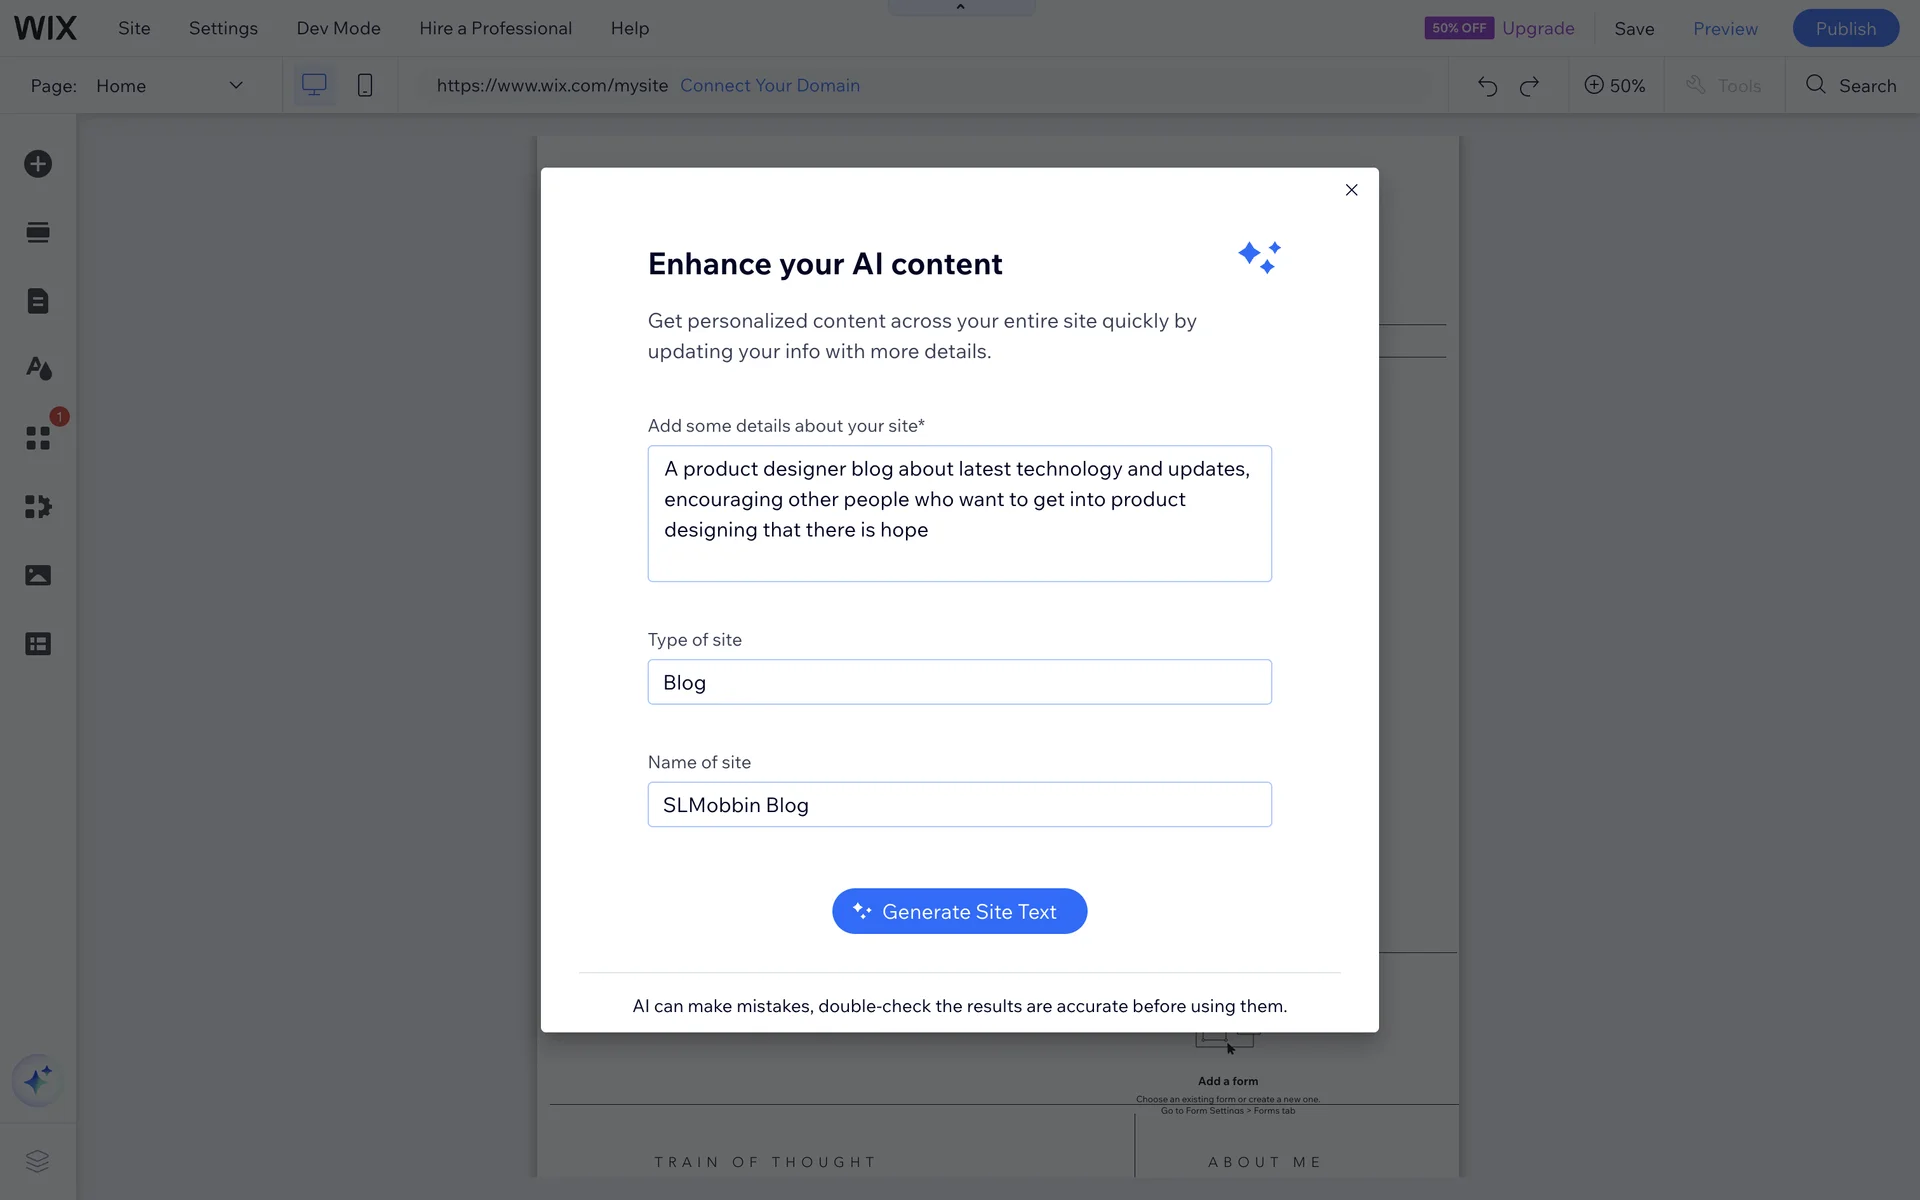Open the Sections panel in left sidebar
This screenshot has width=1920, height=1200.
[x=38, y=233]
